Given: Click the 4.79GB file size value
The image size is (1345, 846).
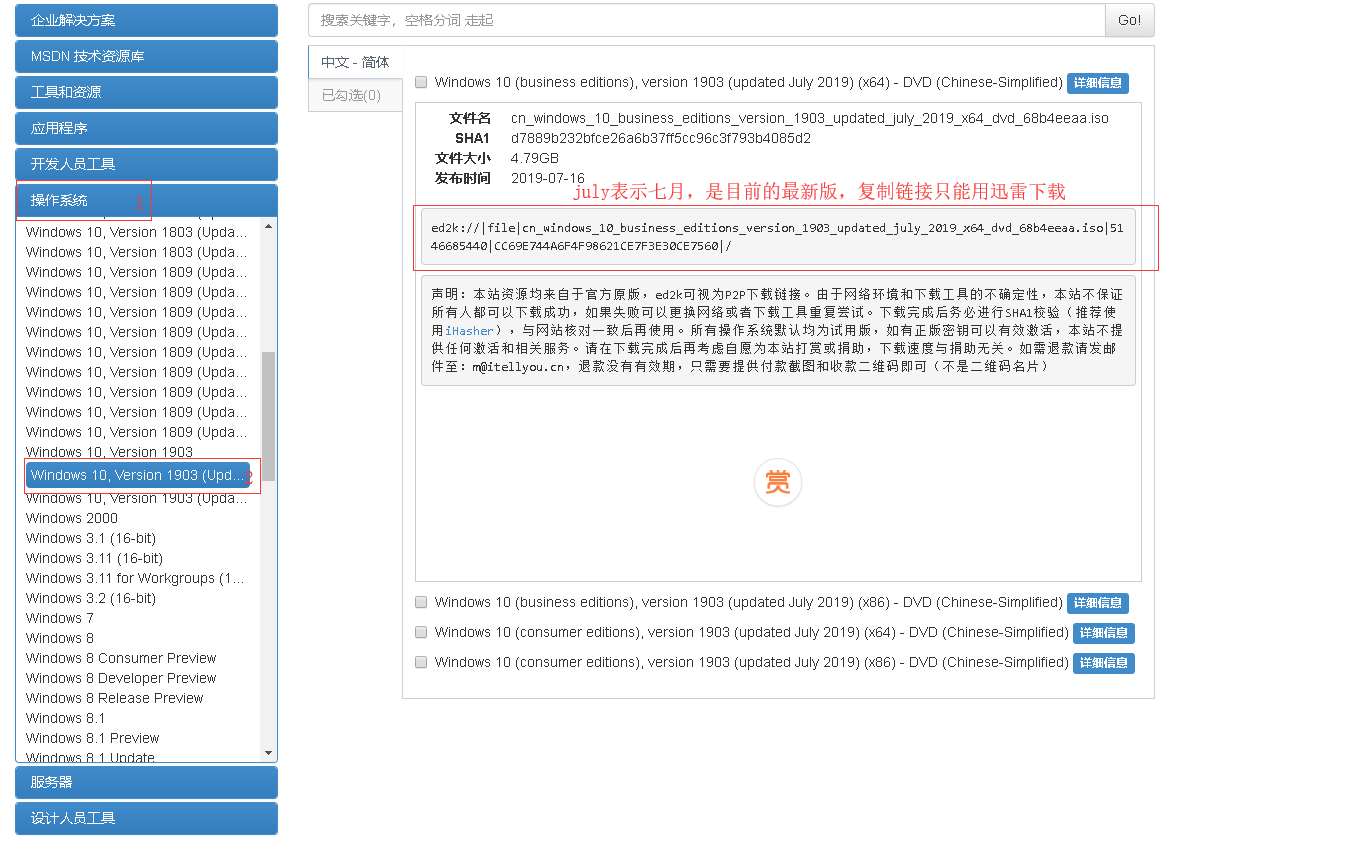Looking at the screenshot, I should coord(535,158).
